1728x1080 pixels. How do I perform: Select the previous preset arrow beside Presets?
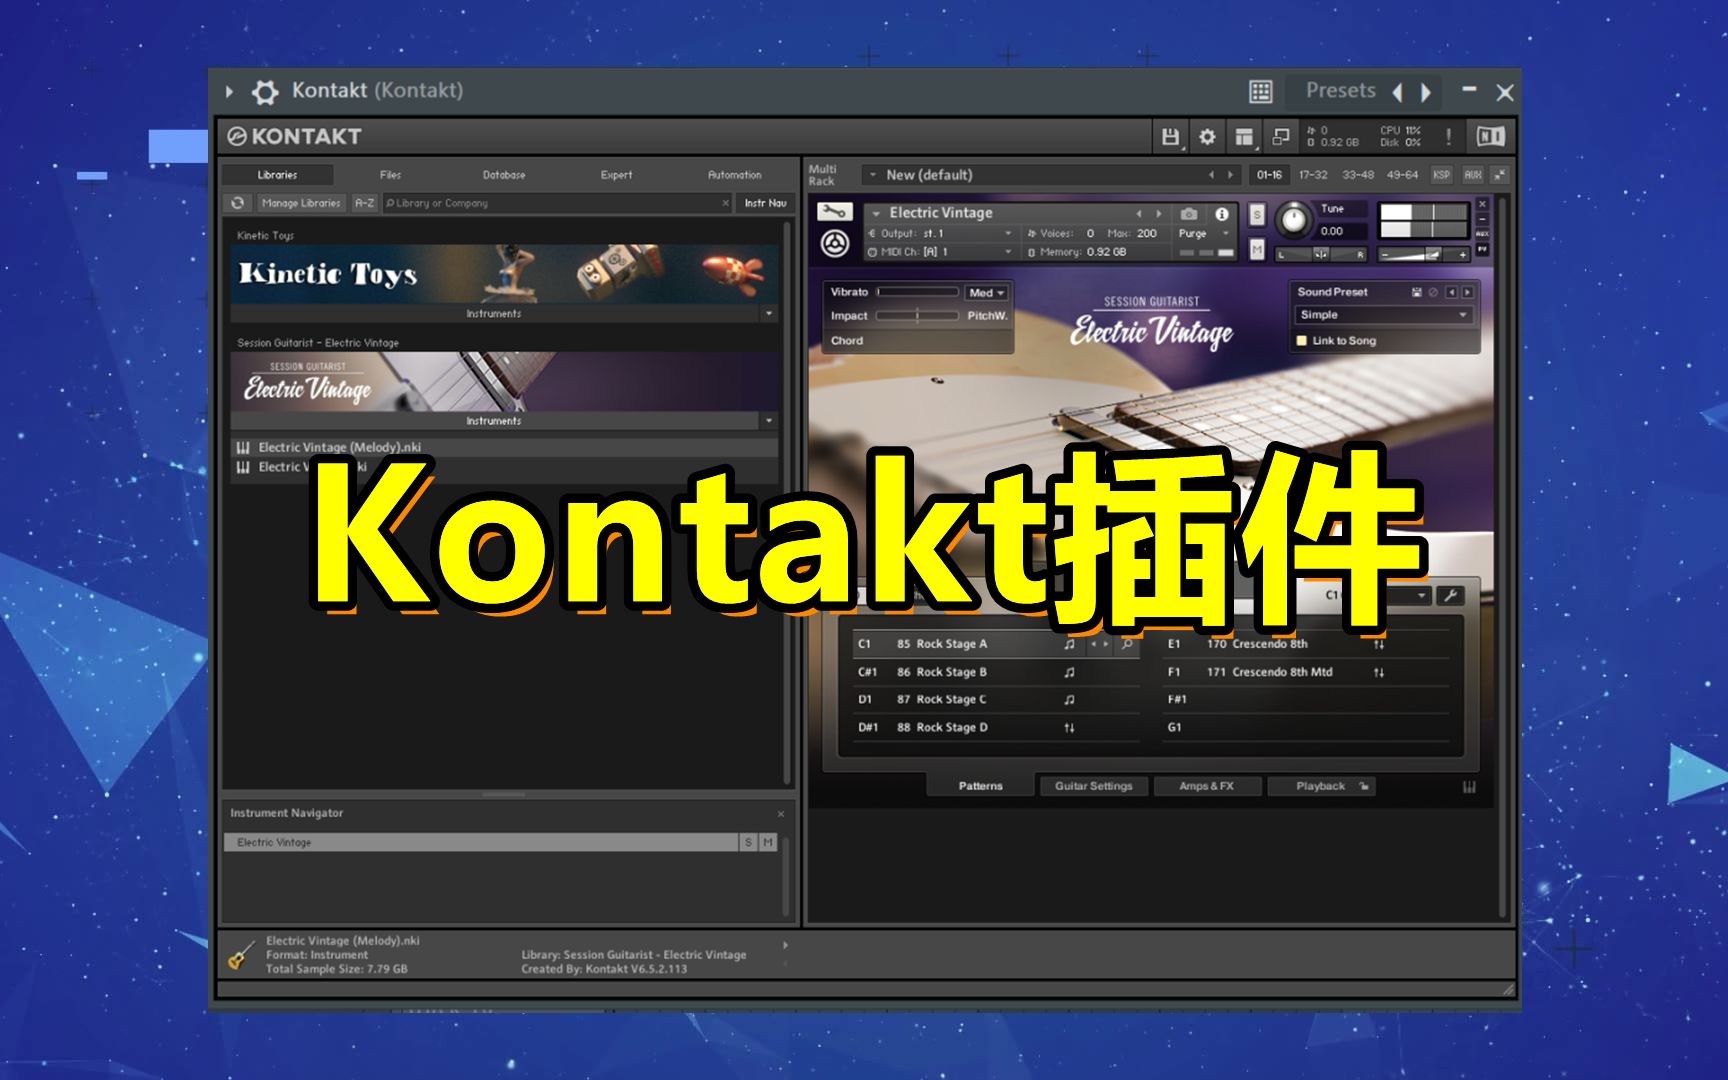click(1397, 93)
